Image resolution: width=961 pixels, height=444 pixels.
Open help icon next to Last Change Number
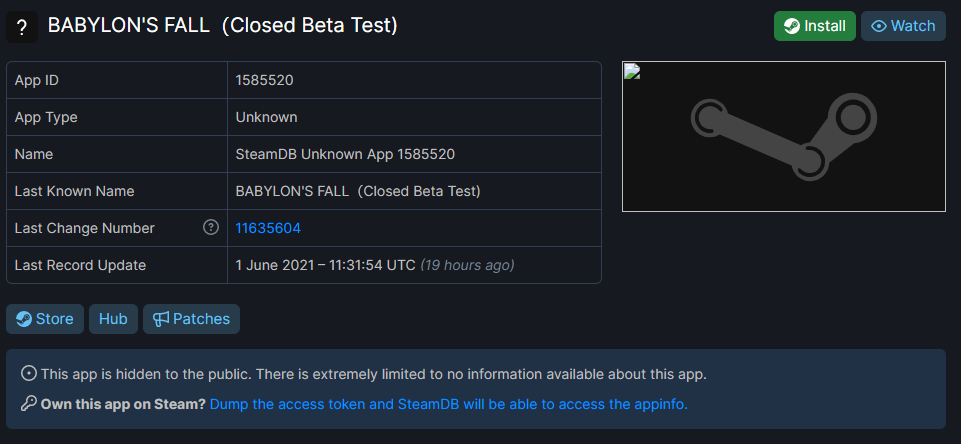pyautogui.click(x=210, y=228)
